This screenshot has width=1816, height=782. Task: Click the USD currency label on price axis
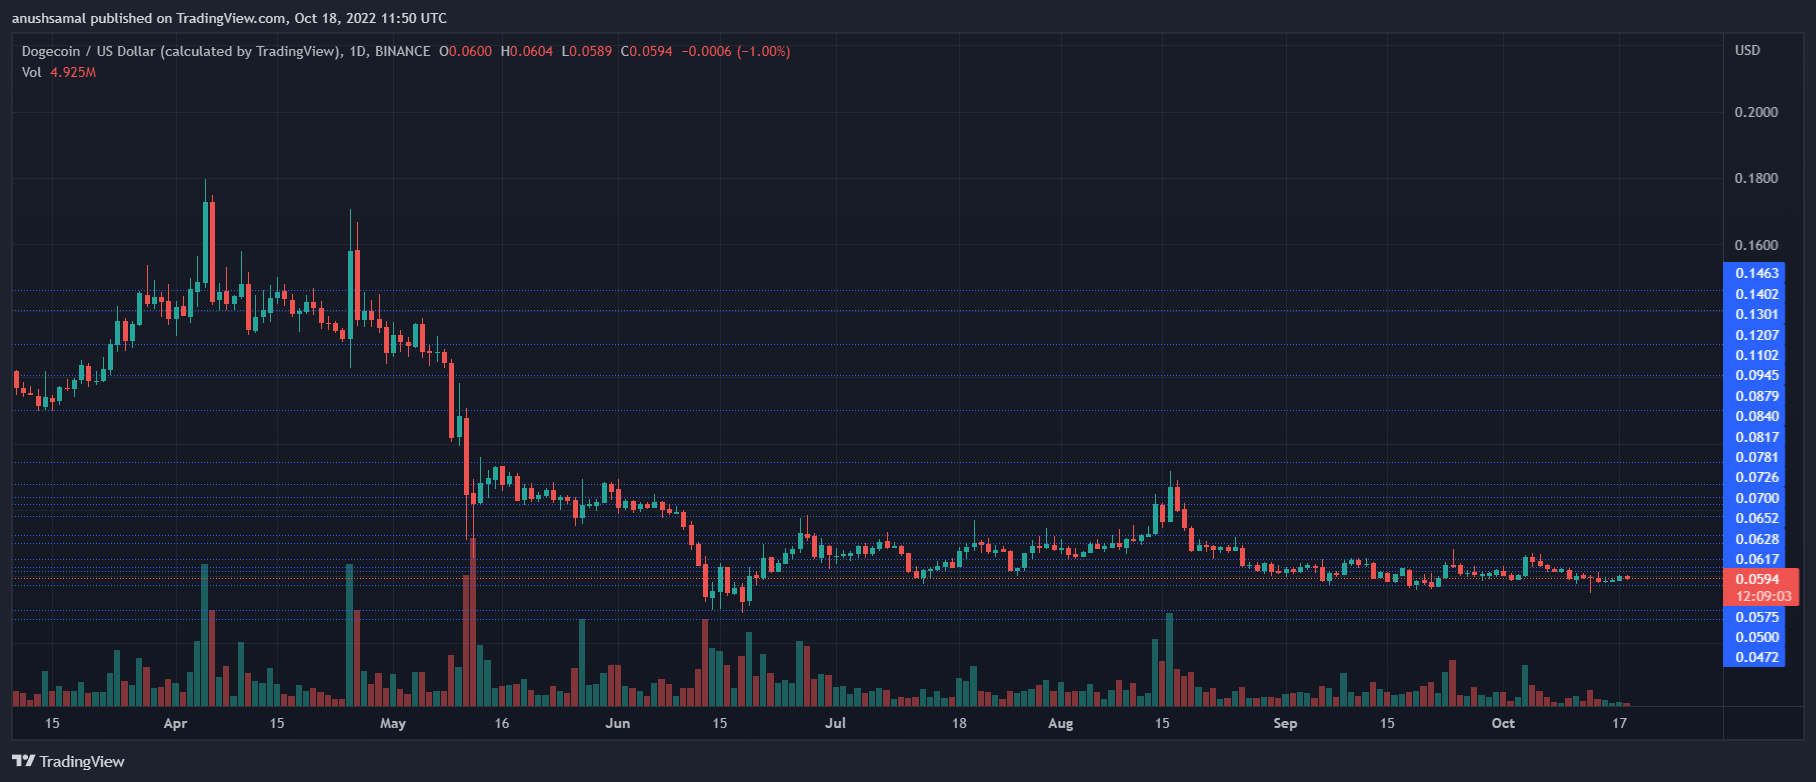1748,50
